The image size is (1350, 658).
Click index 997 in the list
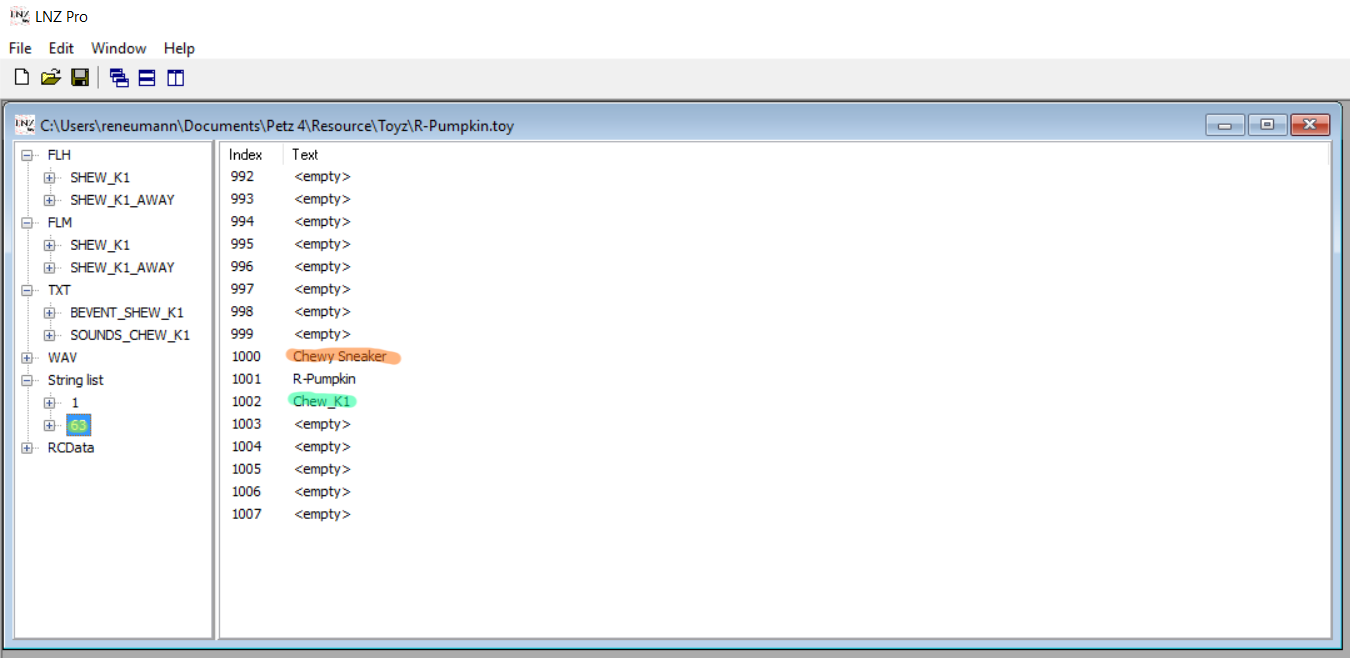click(x=242, y=289)
